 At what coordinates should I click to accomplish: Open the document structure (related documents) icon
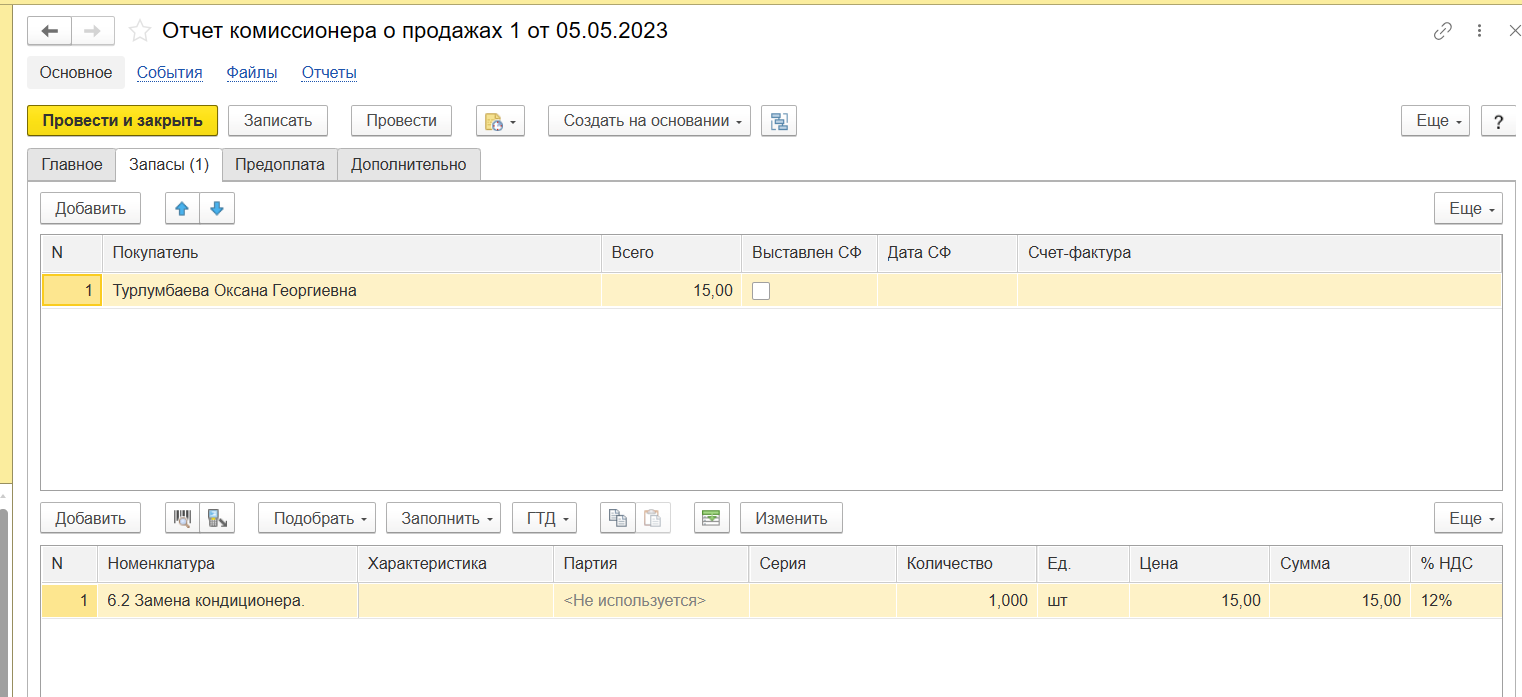[778, 121]
